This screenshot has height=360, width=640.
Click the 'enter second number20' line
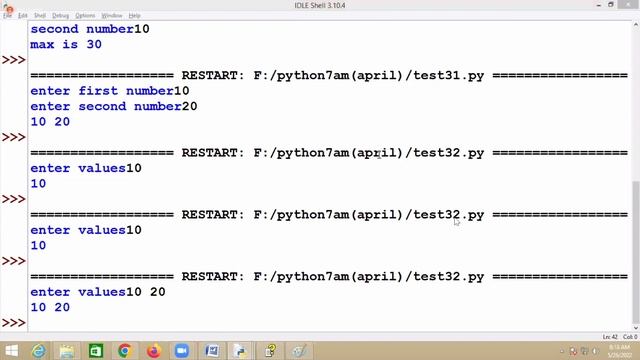tap(114, 106)
